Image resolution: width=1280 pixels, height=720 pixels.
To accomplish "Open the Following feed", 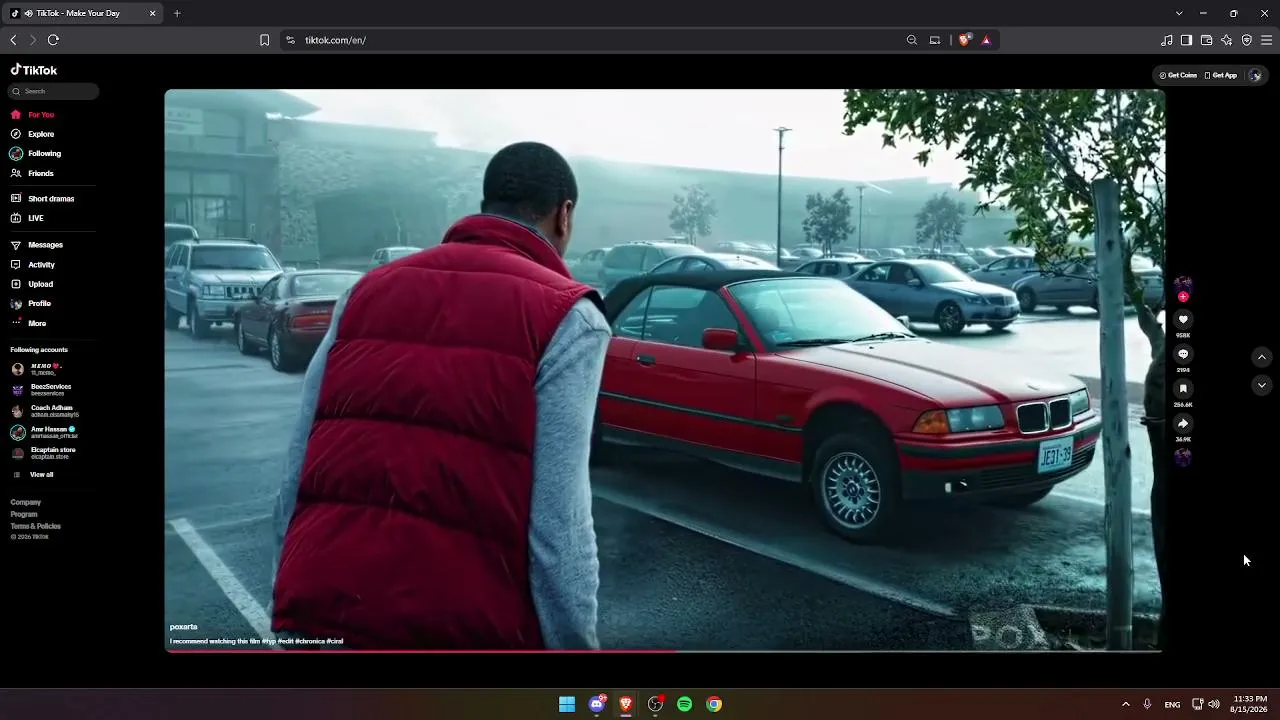I will 36,154.
